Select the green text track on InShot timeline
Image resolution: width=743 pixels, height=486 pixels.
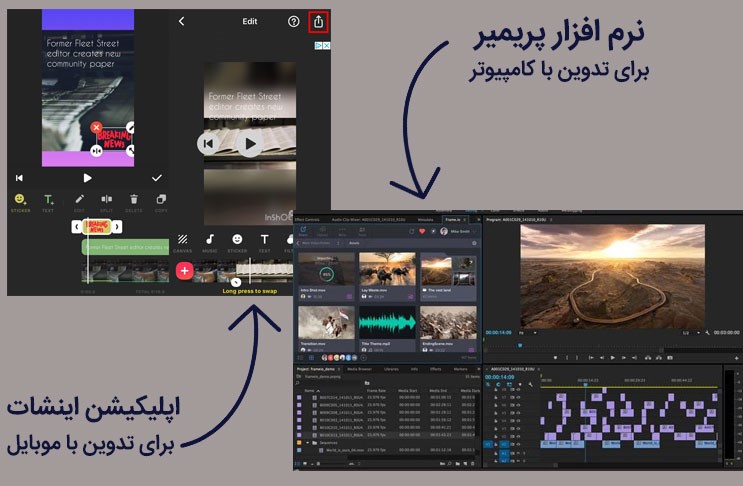[x=126, y=247]
